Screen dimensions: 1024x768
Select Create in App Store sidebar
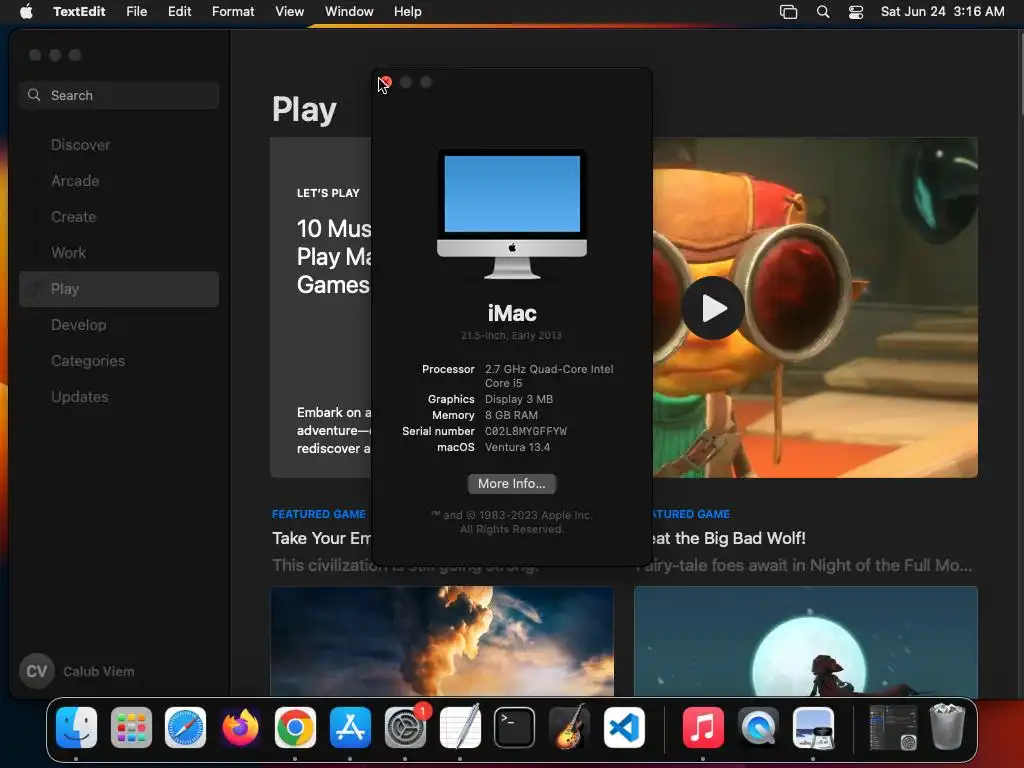(x=119, y=217)
